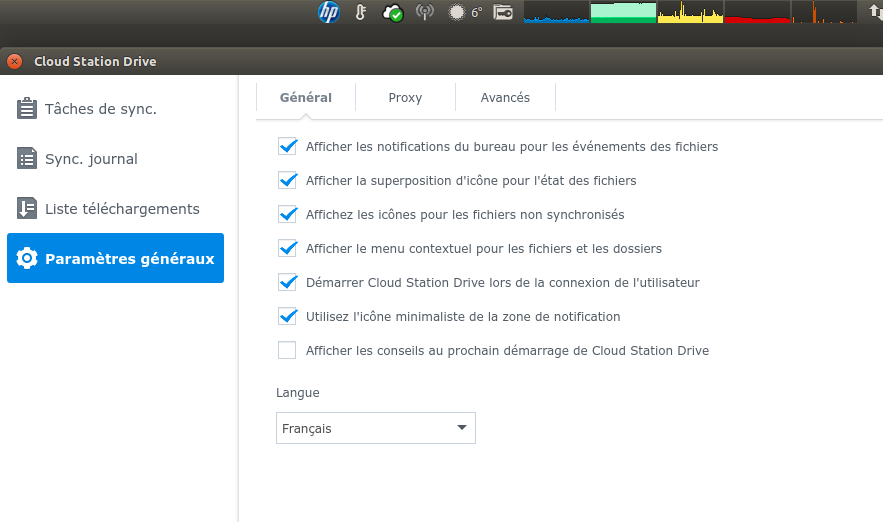Click the HP icon in the top panel

pos(329,12)
